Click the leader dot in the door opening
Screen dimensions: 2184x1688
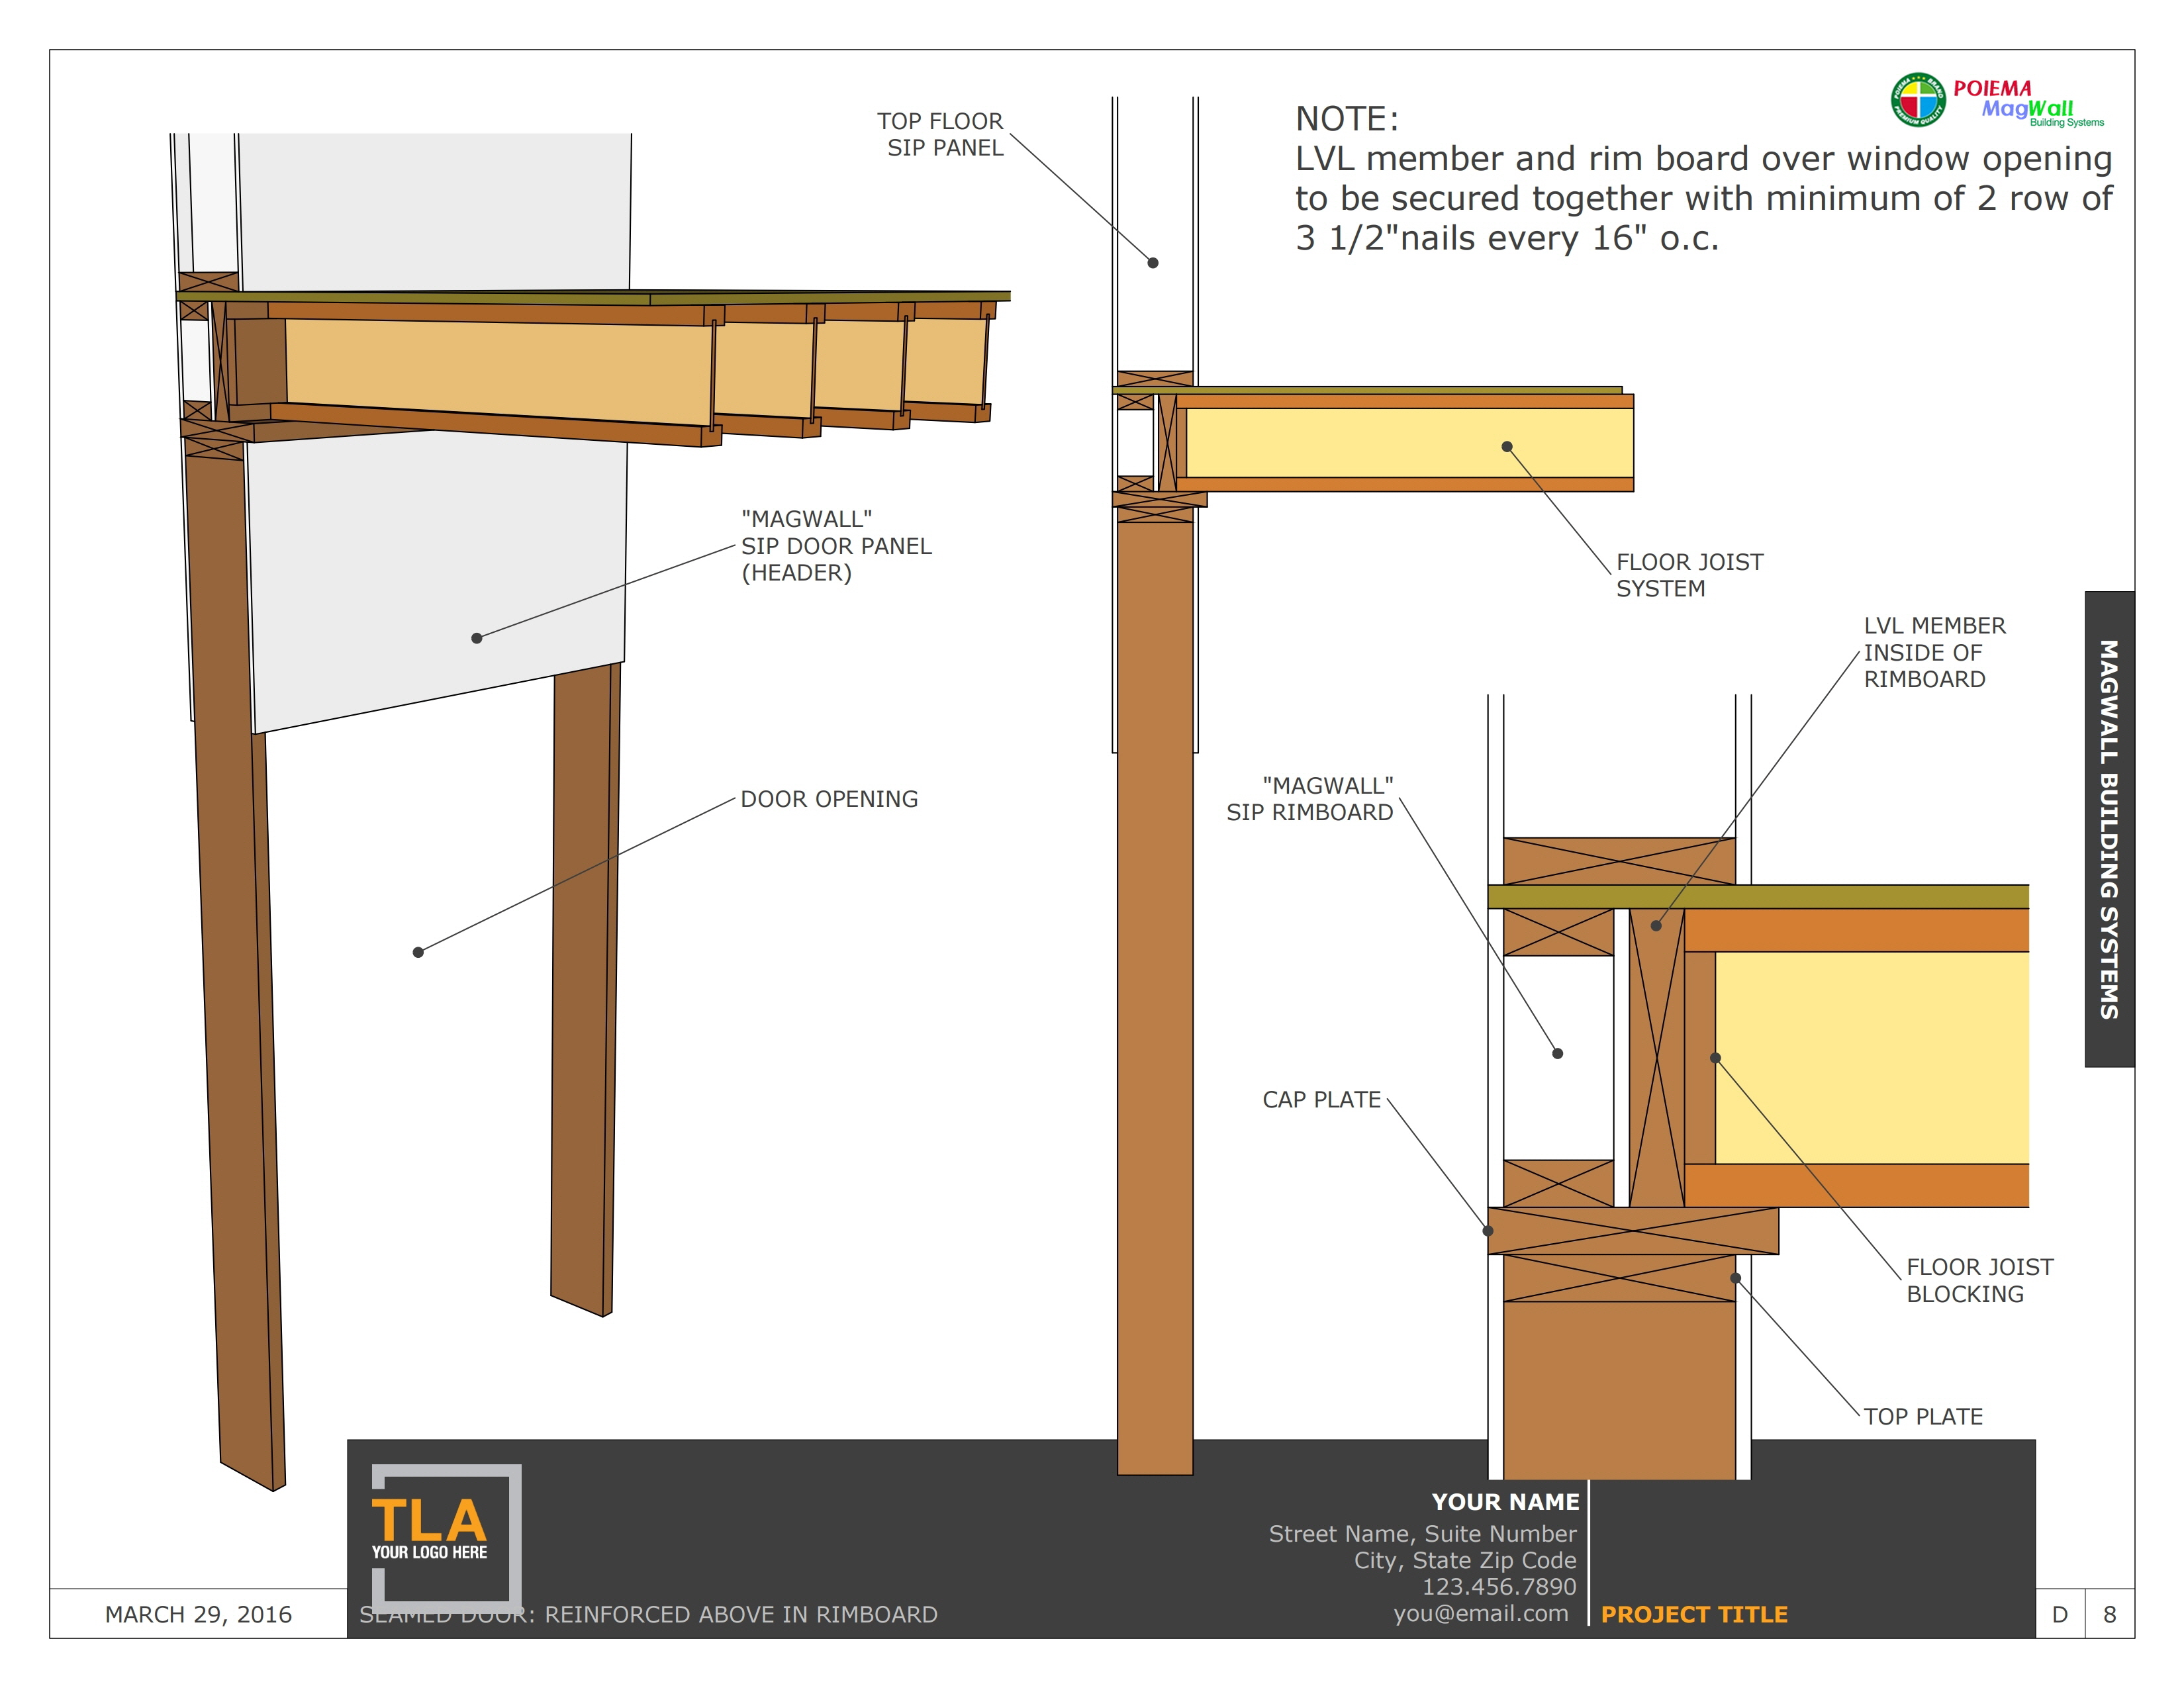coord(418,952)
